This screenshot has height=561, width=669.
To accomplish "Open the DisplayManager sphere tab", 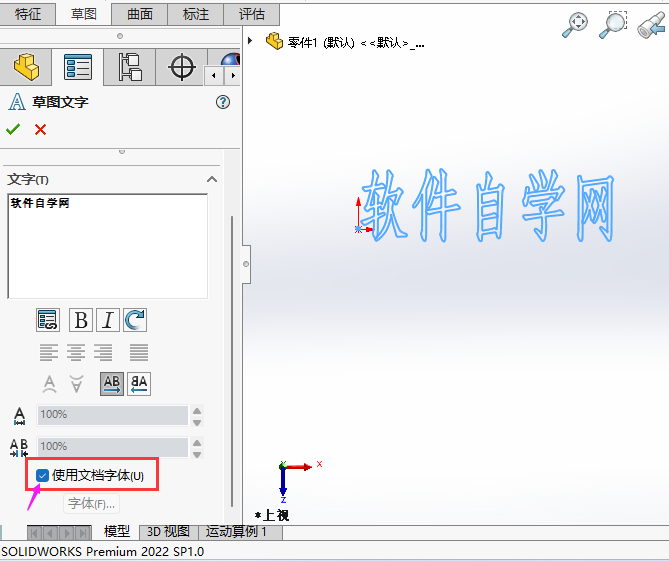I will click(230, 58).
